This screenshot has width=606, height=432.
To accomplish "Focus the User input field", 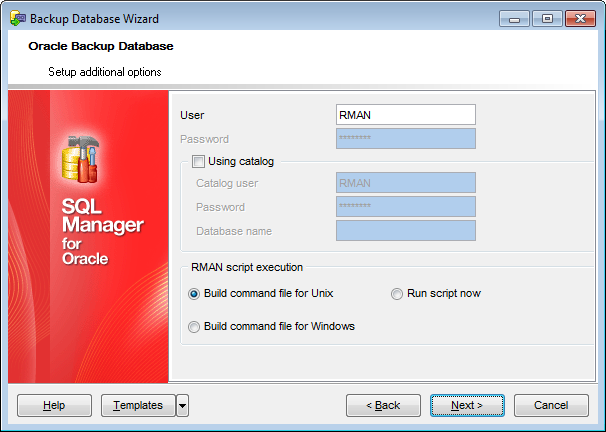I will point(406,115).
